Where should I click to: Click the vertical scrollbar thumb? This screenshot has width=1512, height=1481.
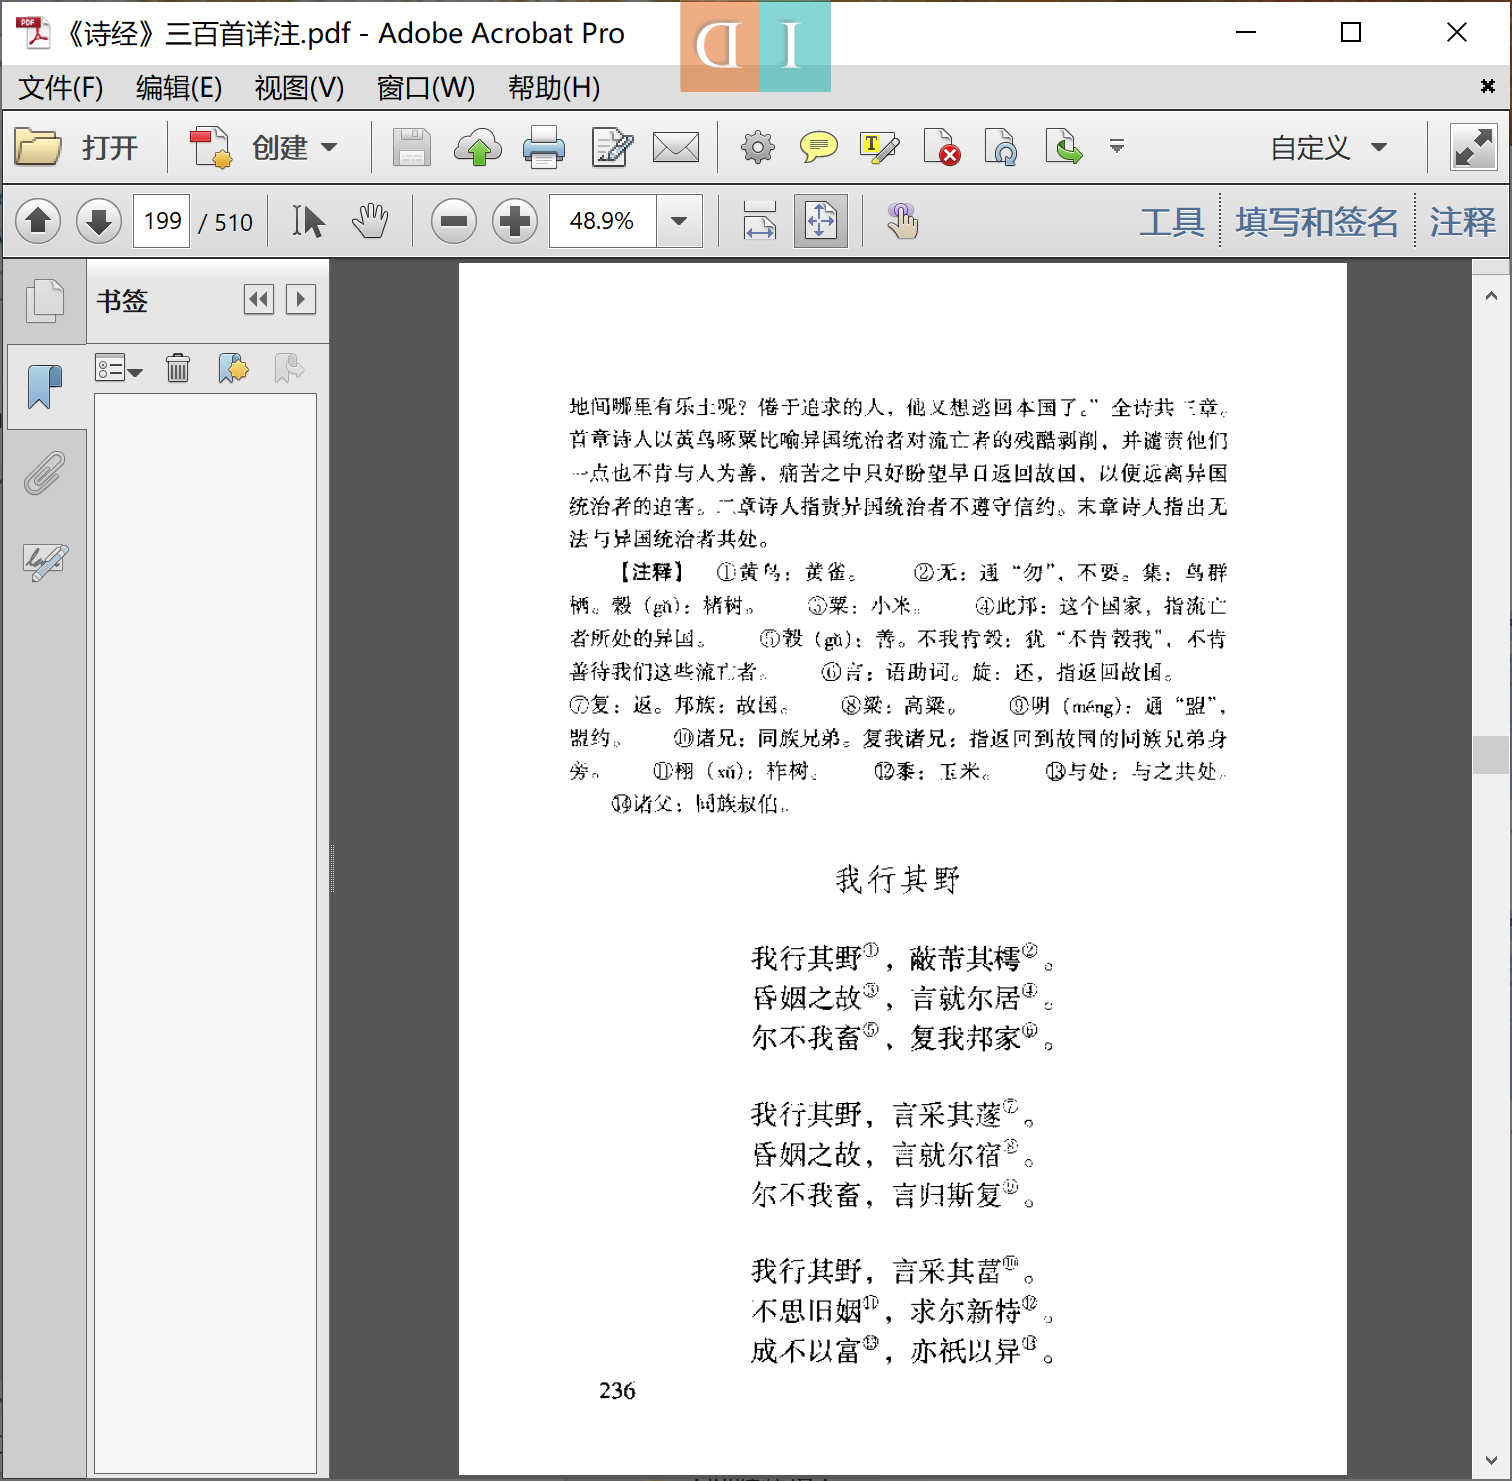[x=1491, y=755]
